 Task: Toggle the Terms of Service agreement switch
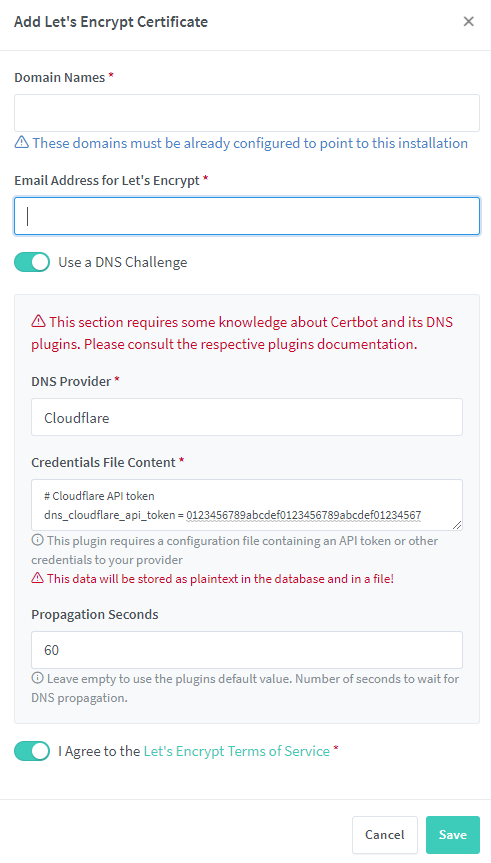[32, 751]
